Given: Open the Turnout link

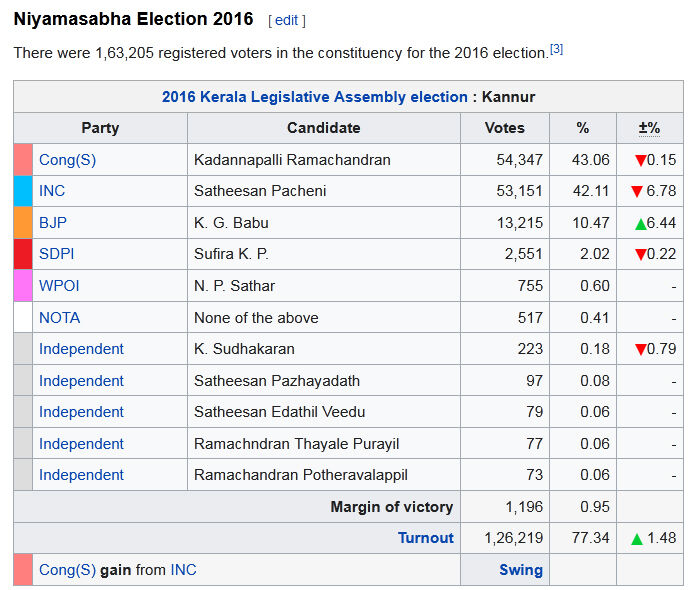Looking at the screenshot, I should [425, 538].
